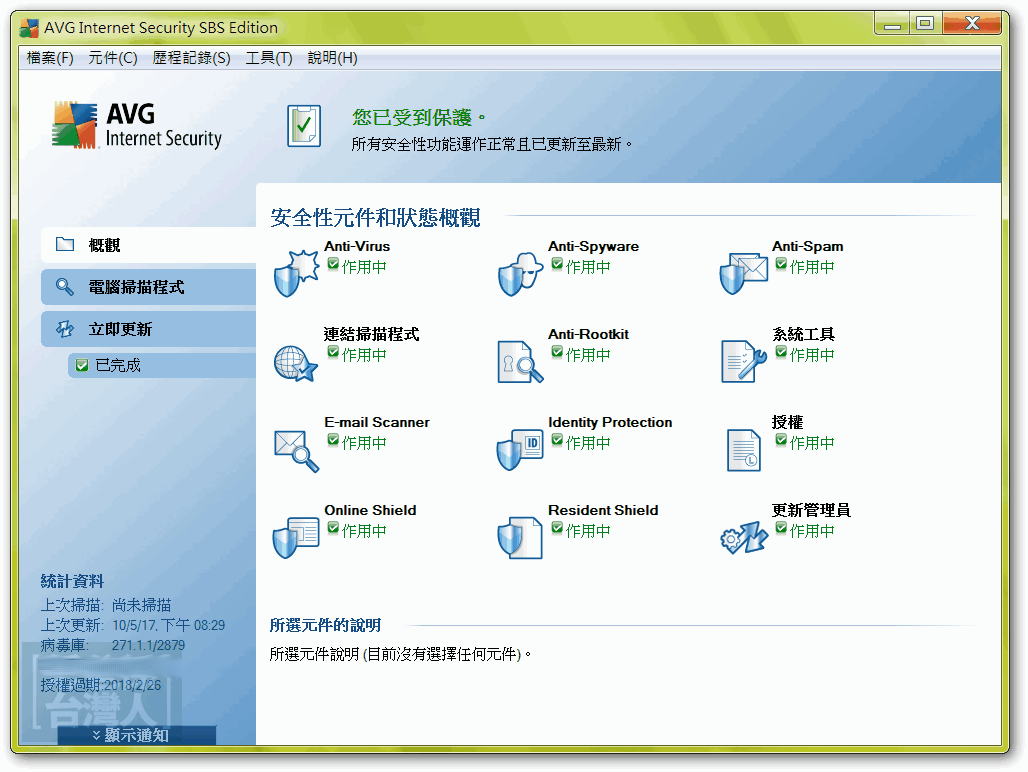
Task: Click the 統計資料 heading
Action: click(x=72, y=581)
